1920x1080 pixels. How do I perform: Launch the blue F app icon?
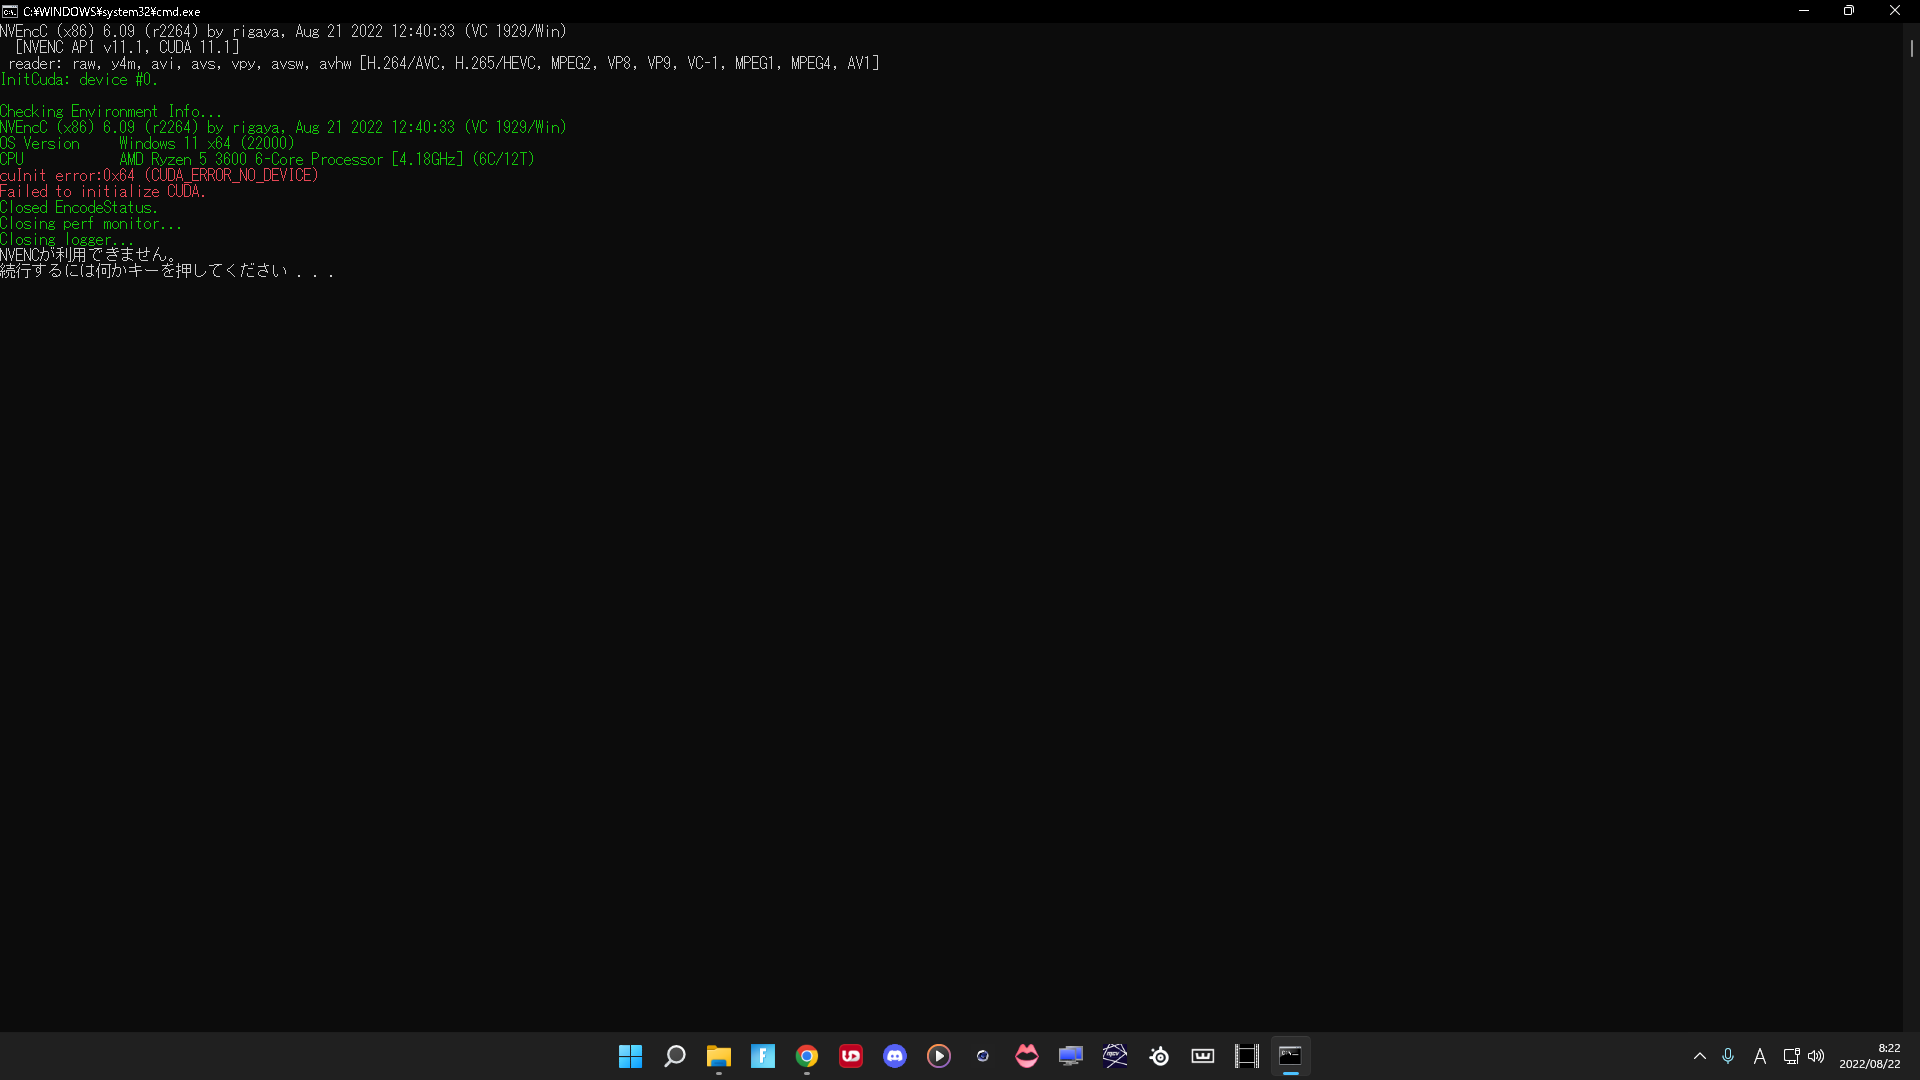[763, 1056]
